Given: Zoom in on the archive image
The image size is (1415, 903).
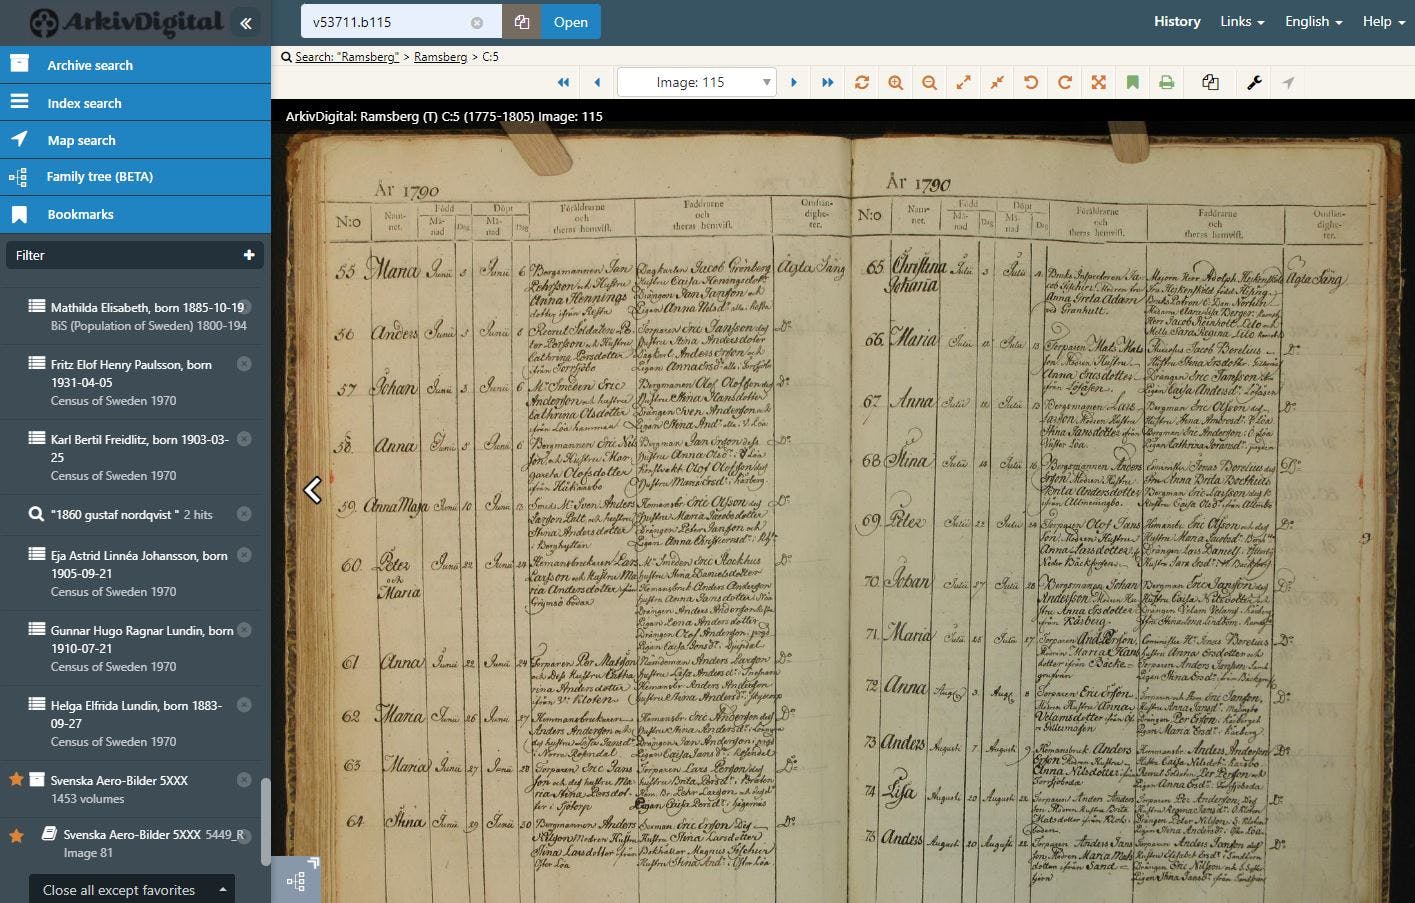Looking at the screenshot, I should (895, 83).
